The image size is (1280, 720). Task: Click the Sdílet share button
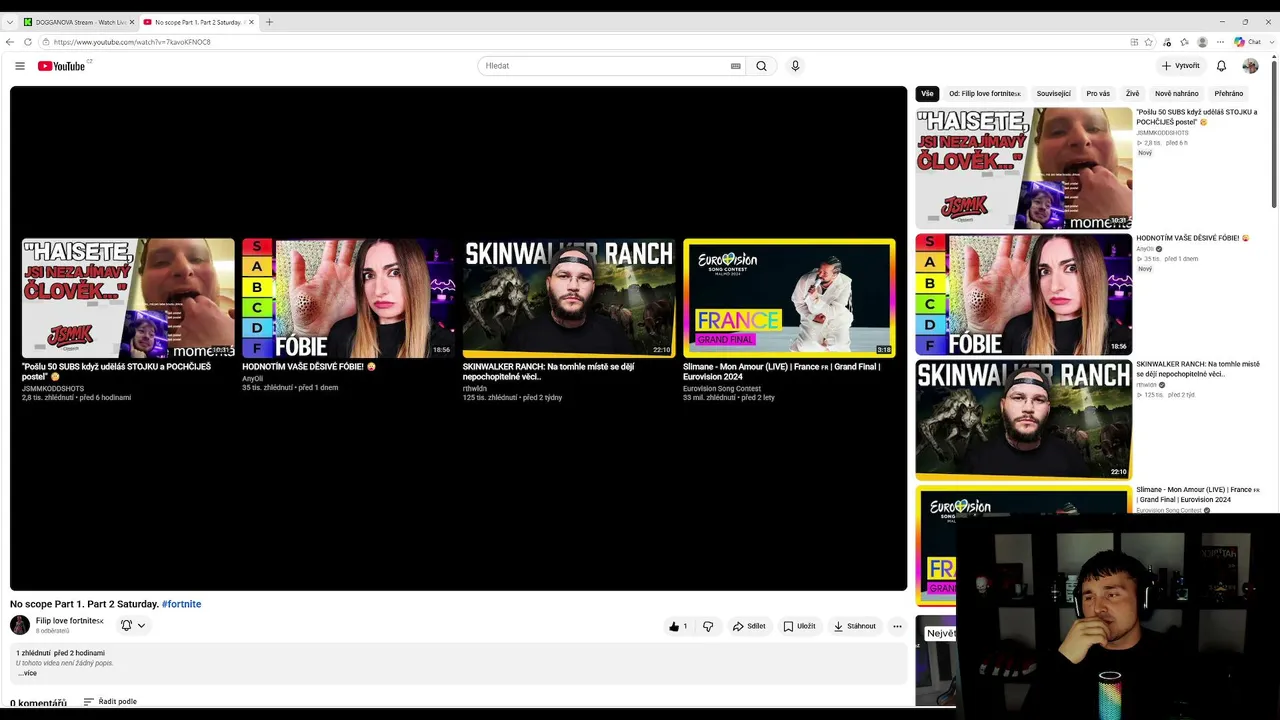pyautogui.click(x=749, y=626)
